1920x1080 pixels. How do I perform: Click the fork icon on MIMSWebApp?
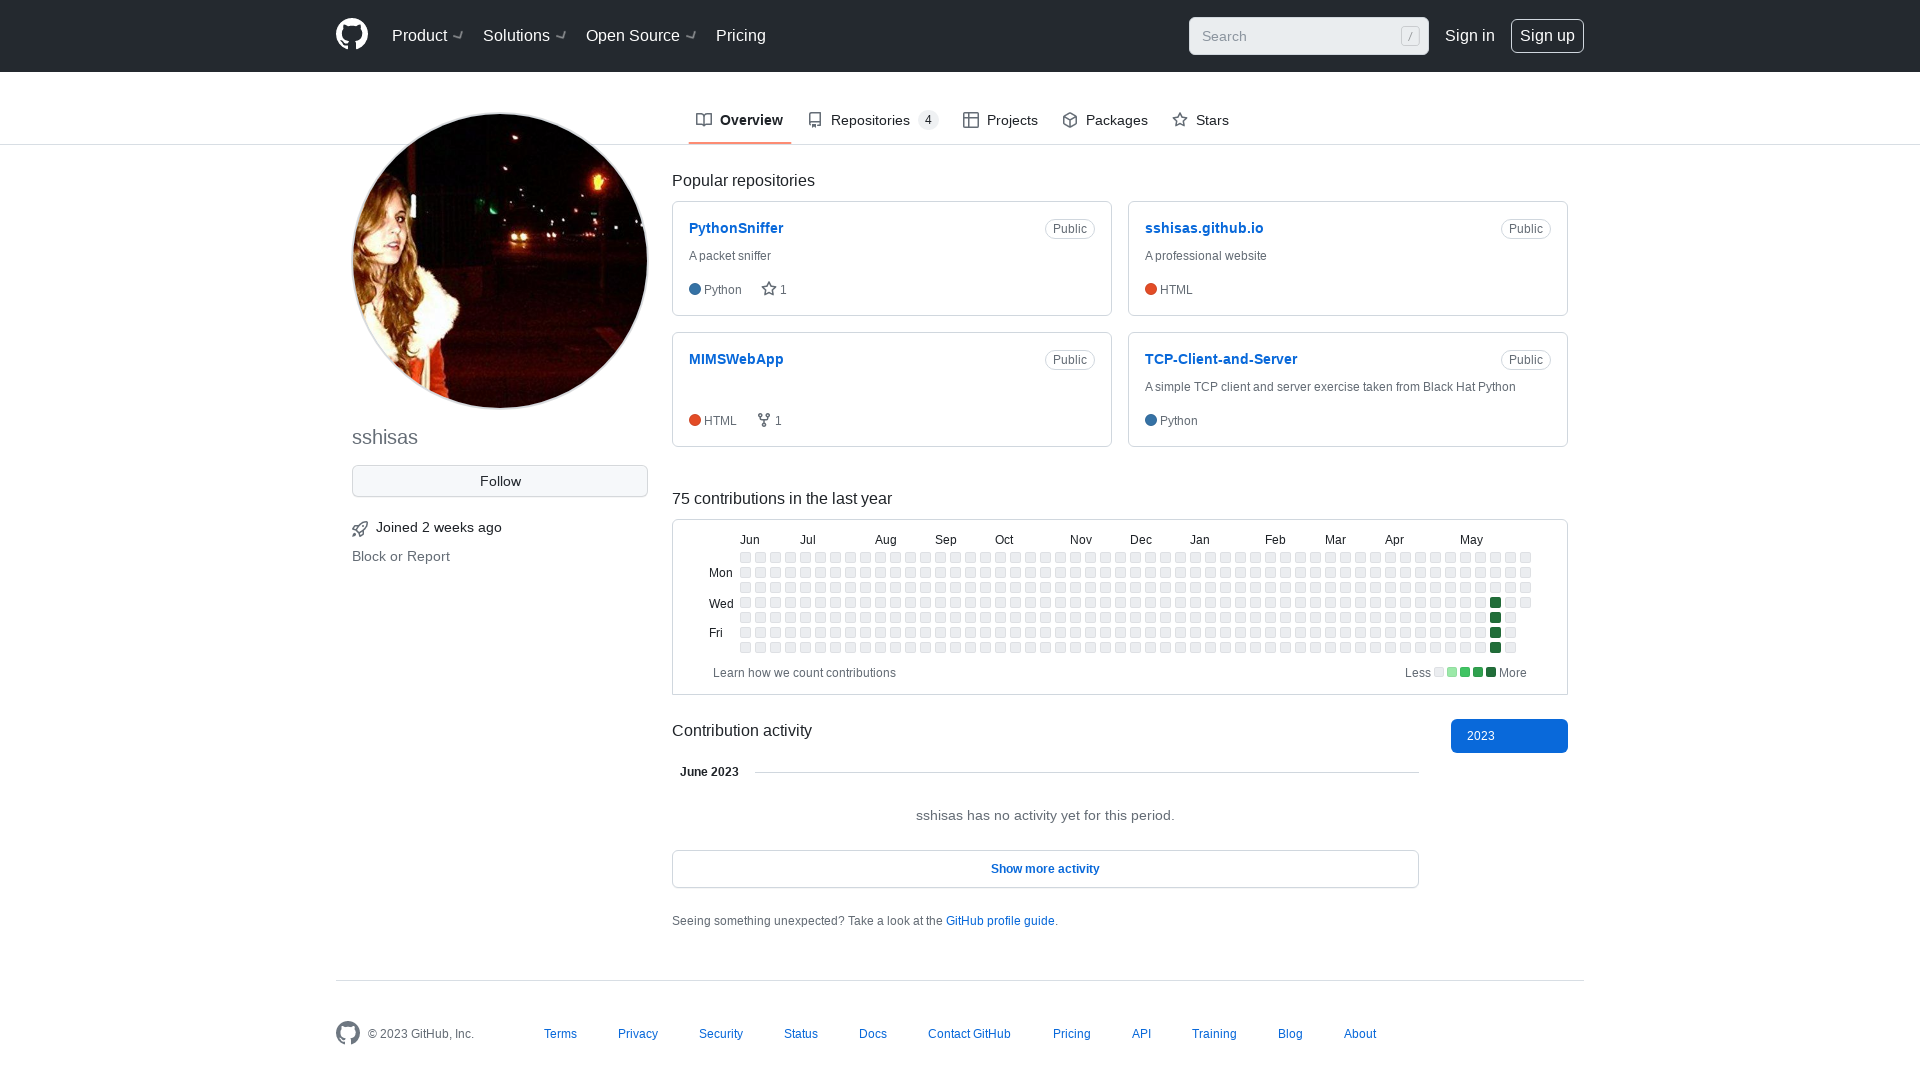764,419
